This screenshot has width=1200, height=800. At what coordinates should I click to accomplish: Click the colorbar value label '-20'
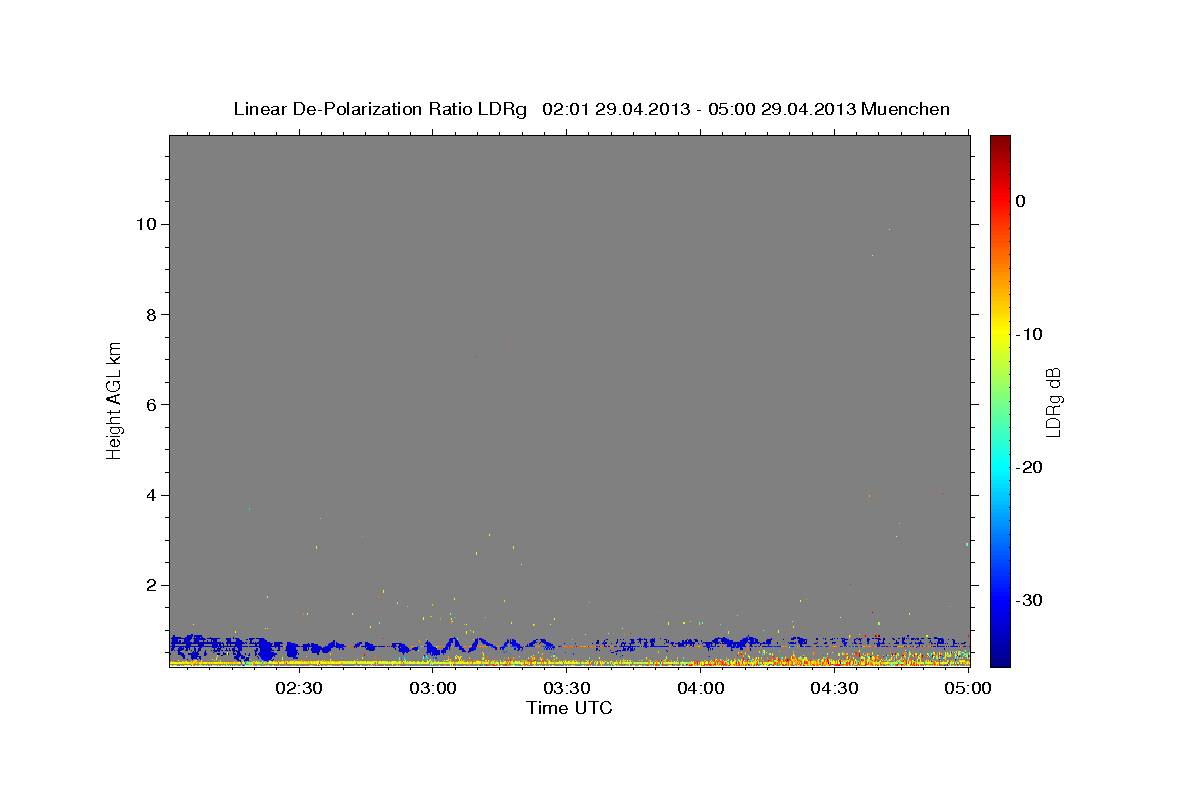click(1030, 468)
